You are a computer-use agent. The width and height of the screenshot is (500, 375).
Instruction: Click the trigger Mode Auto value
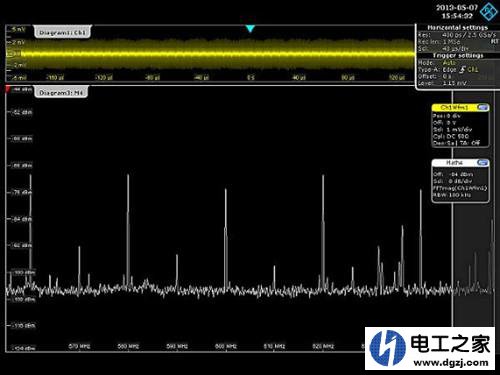pos(449,62)
